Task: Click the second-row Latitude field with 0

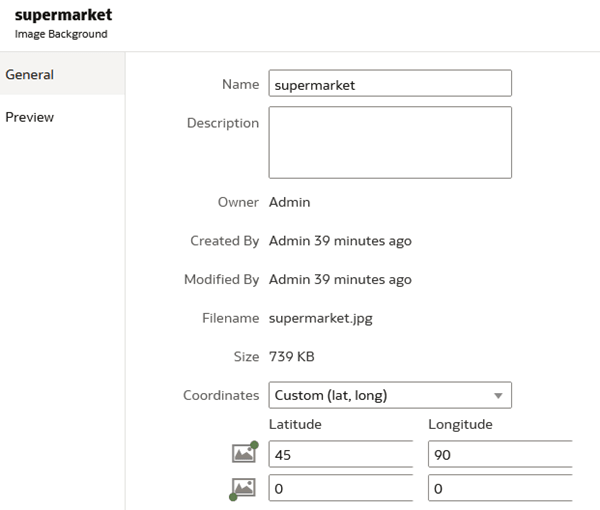Action: pyautogui.click(x=340, y=488)
